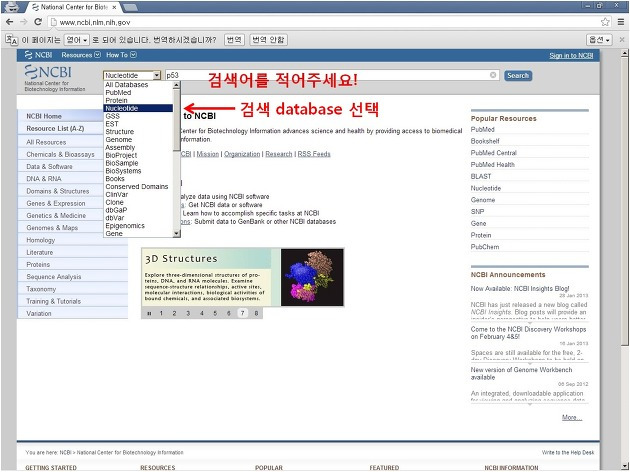The height and width of the screenshot is (472, 630).
Task: Open the 영어 language dropdown
Action: [77, 40]
